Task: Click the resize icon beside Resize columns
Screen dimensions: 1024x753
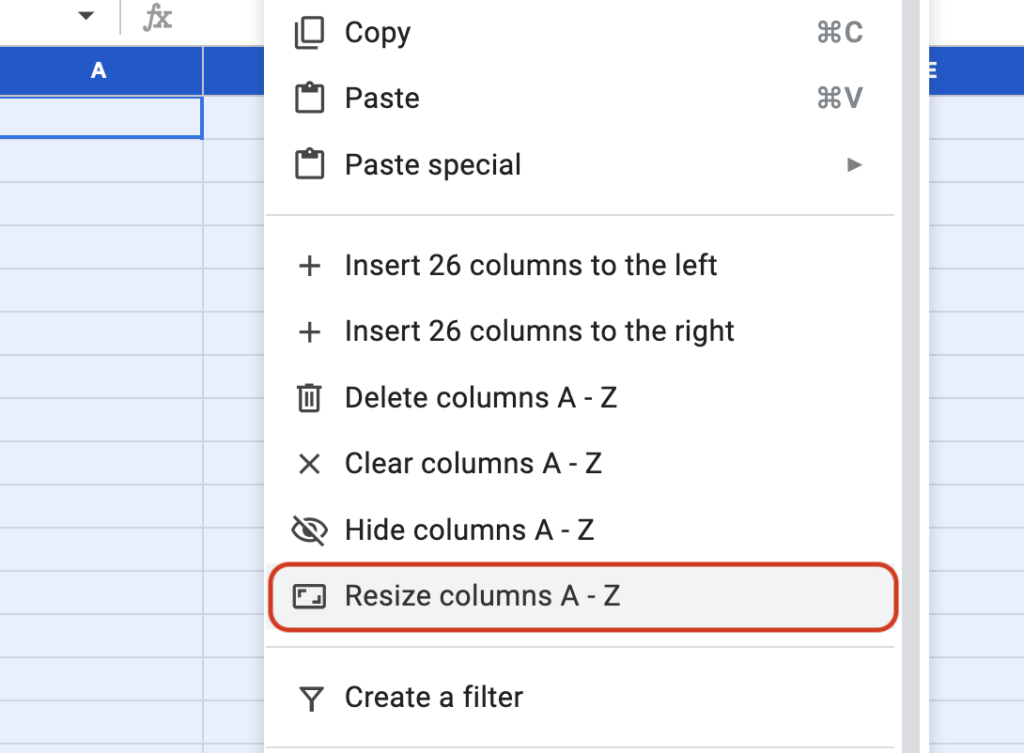Action: (310, 595)
